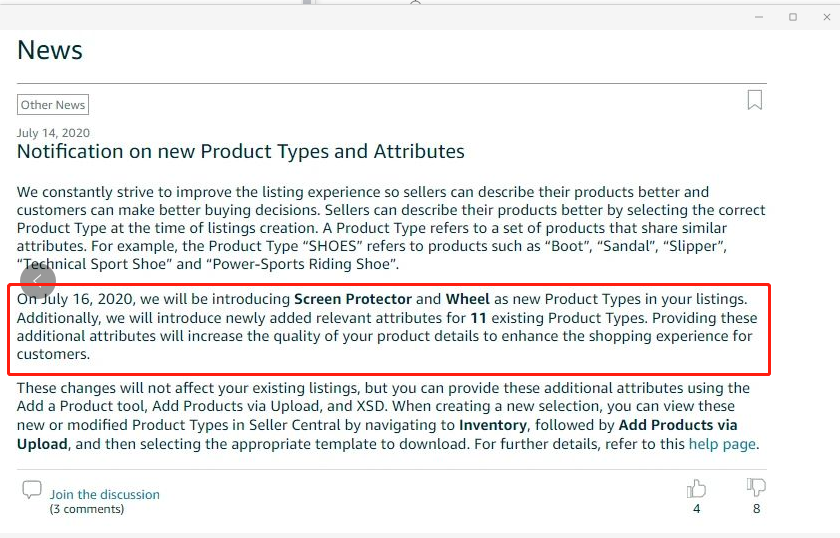This screenshot has height=538, width=840.
Task: Click the dislike count number 8
Action: [x=756, y=509]
